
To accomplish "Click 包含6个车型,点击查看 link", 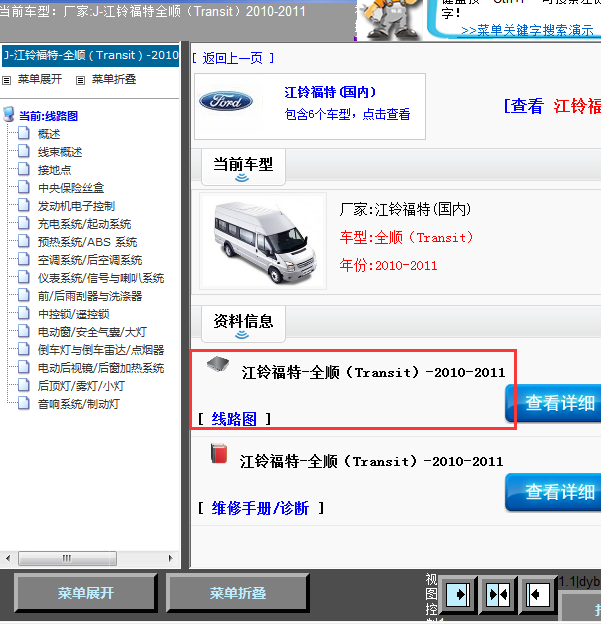I will point(347,114).
